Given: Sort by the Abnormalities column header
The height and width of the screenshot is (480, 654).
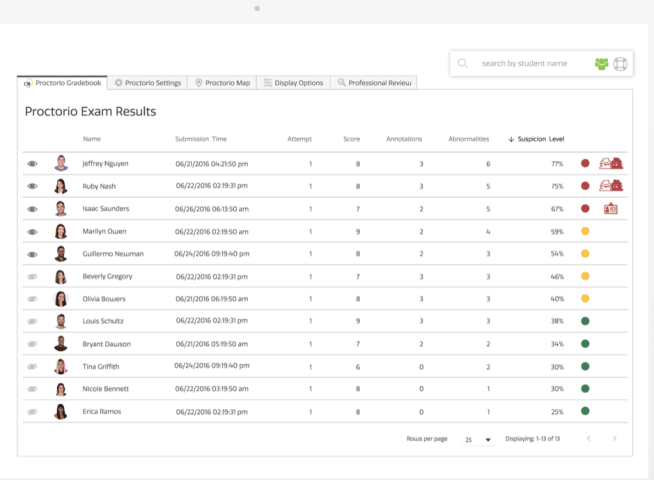Looking at the screenshot, I should (x=468, y=139).
